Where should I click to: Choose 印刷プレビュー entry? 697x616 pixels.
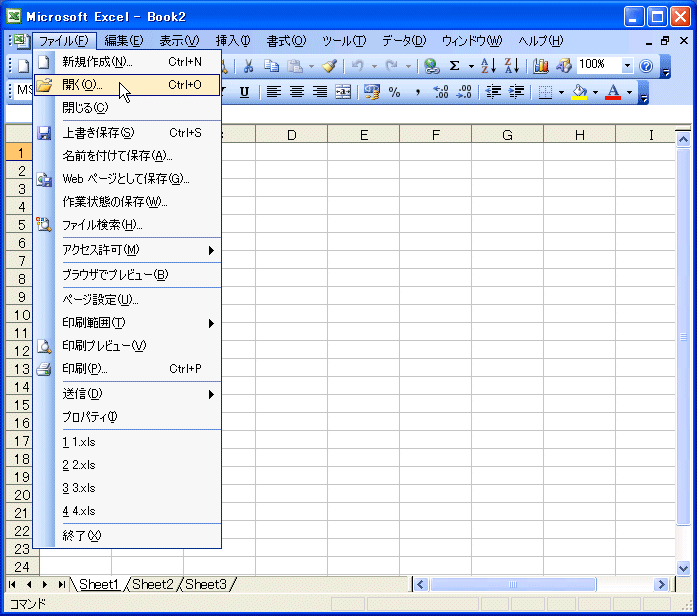pyautogui.click(x=127, y=346)
